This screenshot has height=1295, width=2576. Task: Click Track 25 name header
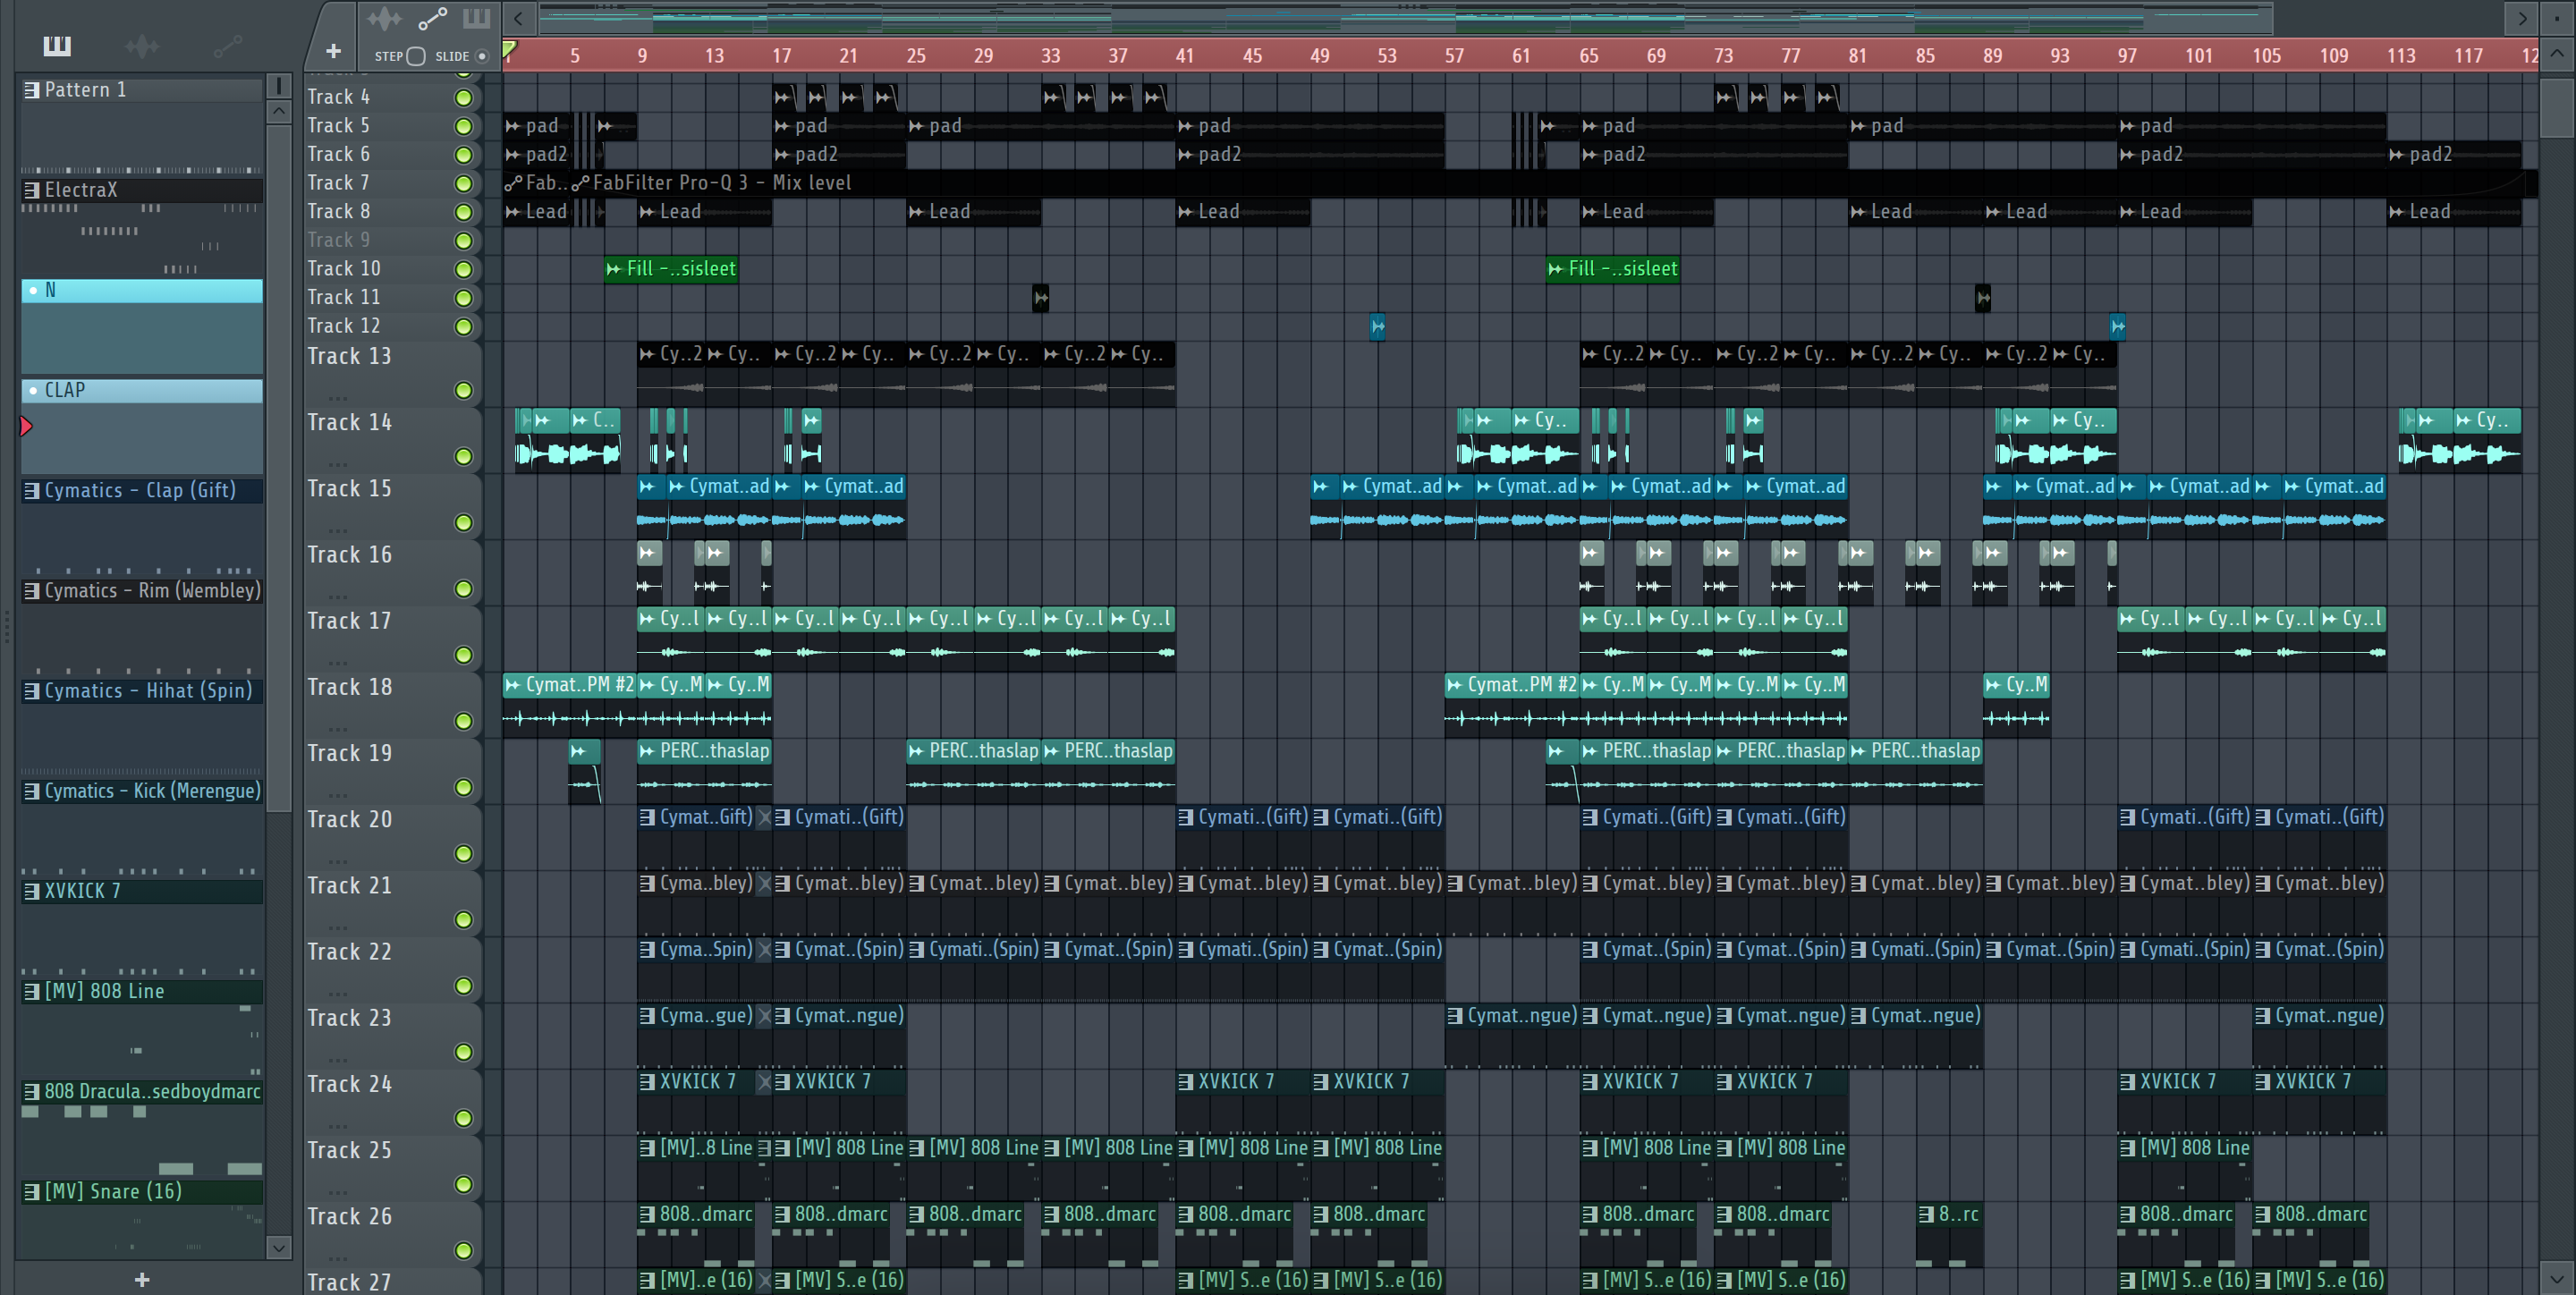[x=349, y=1150]
